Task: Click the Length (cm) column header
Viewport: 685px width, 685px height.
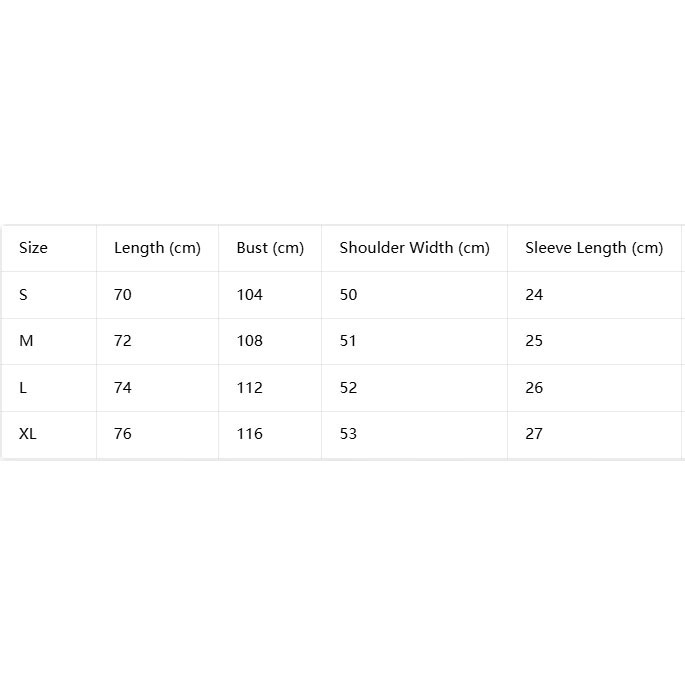Action: (x=157, y=248)
